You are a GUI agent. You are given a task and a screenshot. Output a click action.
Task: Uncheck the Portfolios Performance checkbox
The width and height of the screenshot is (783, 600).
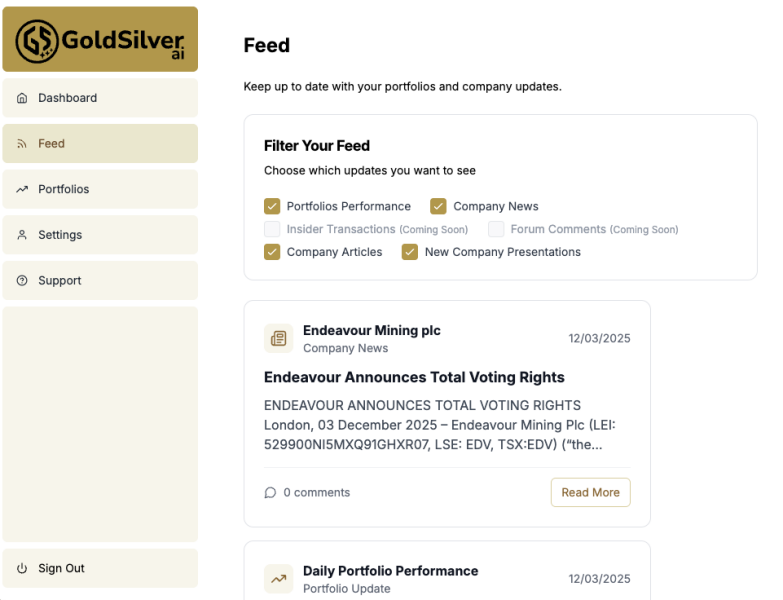(272, 206)
